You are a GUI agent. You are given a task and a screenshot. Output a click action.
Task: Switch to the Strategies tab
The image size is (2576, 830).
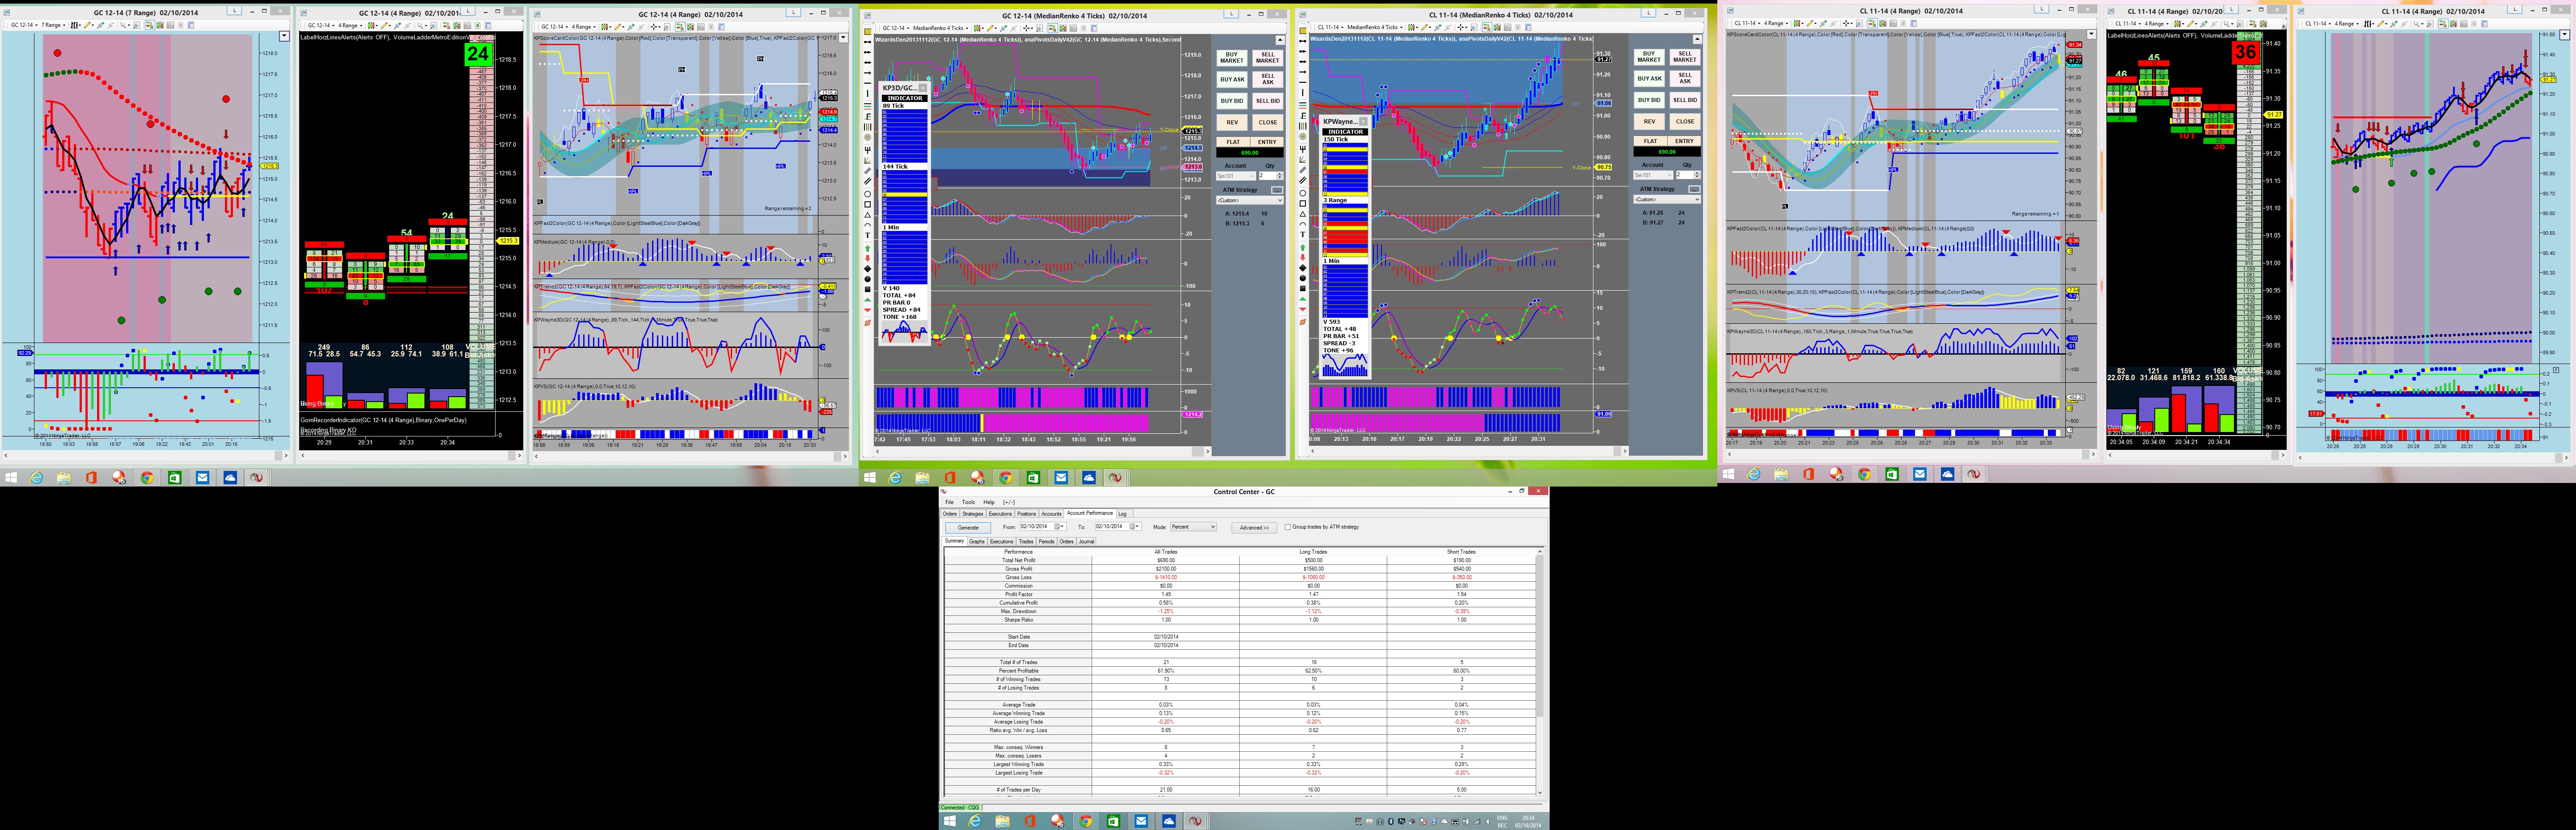pyautogui.click(x=973, y=514)
